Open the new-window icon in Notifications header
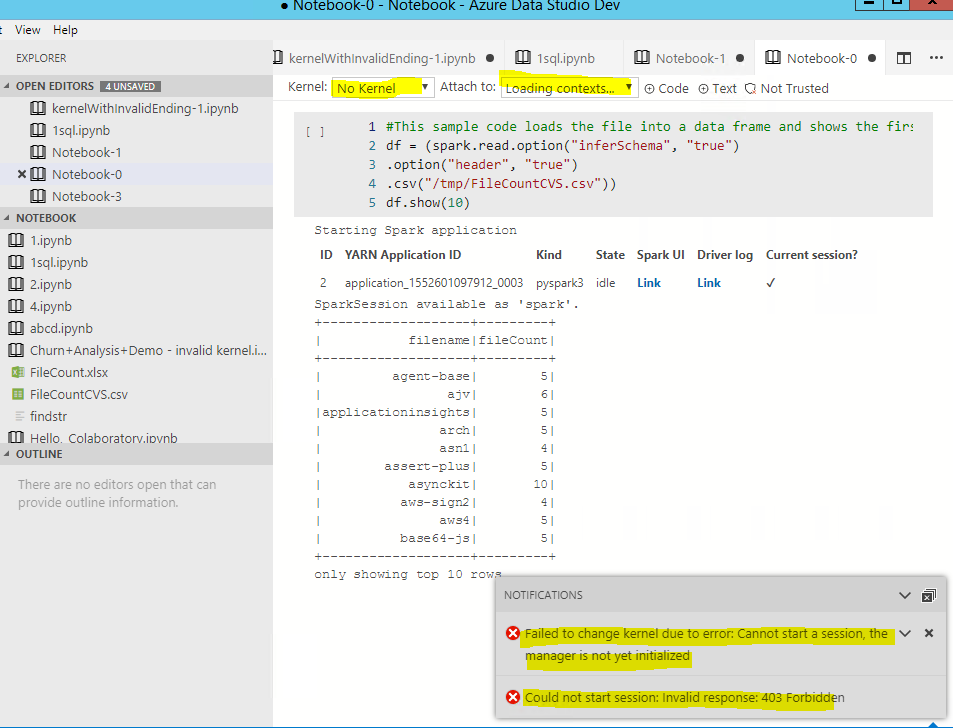The height and width of the screenshot is (728, 953). 928,595
